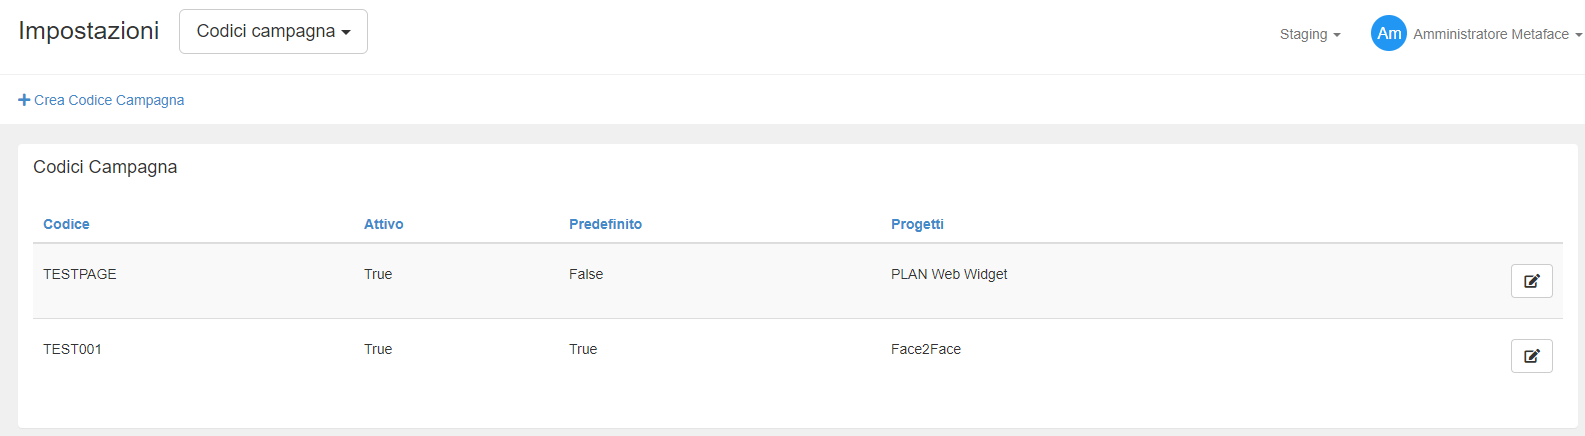Click TESTPAGE's Attivo True value
1585x436 pixels.
tap(378, 274)
